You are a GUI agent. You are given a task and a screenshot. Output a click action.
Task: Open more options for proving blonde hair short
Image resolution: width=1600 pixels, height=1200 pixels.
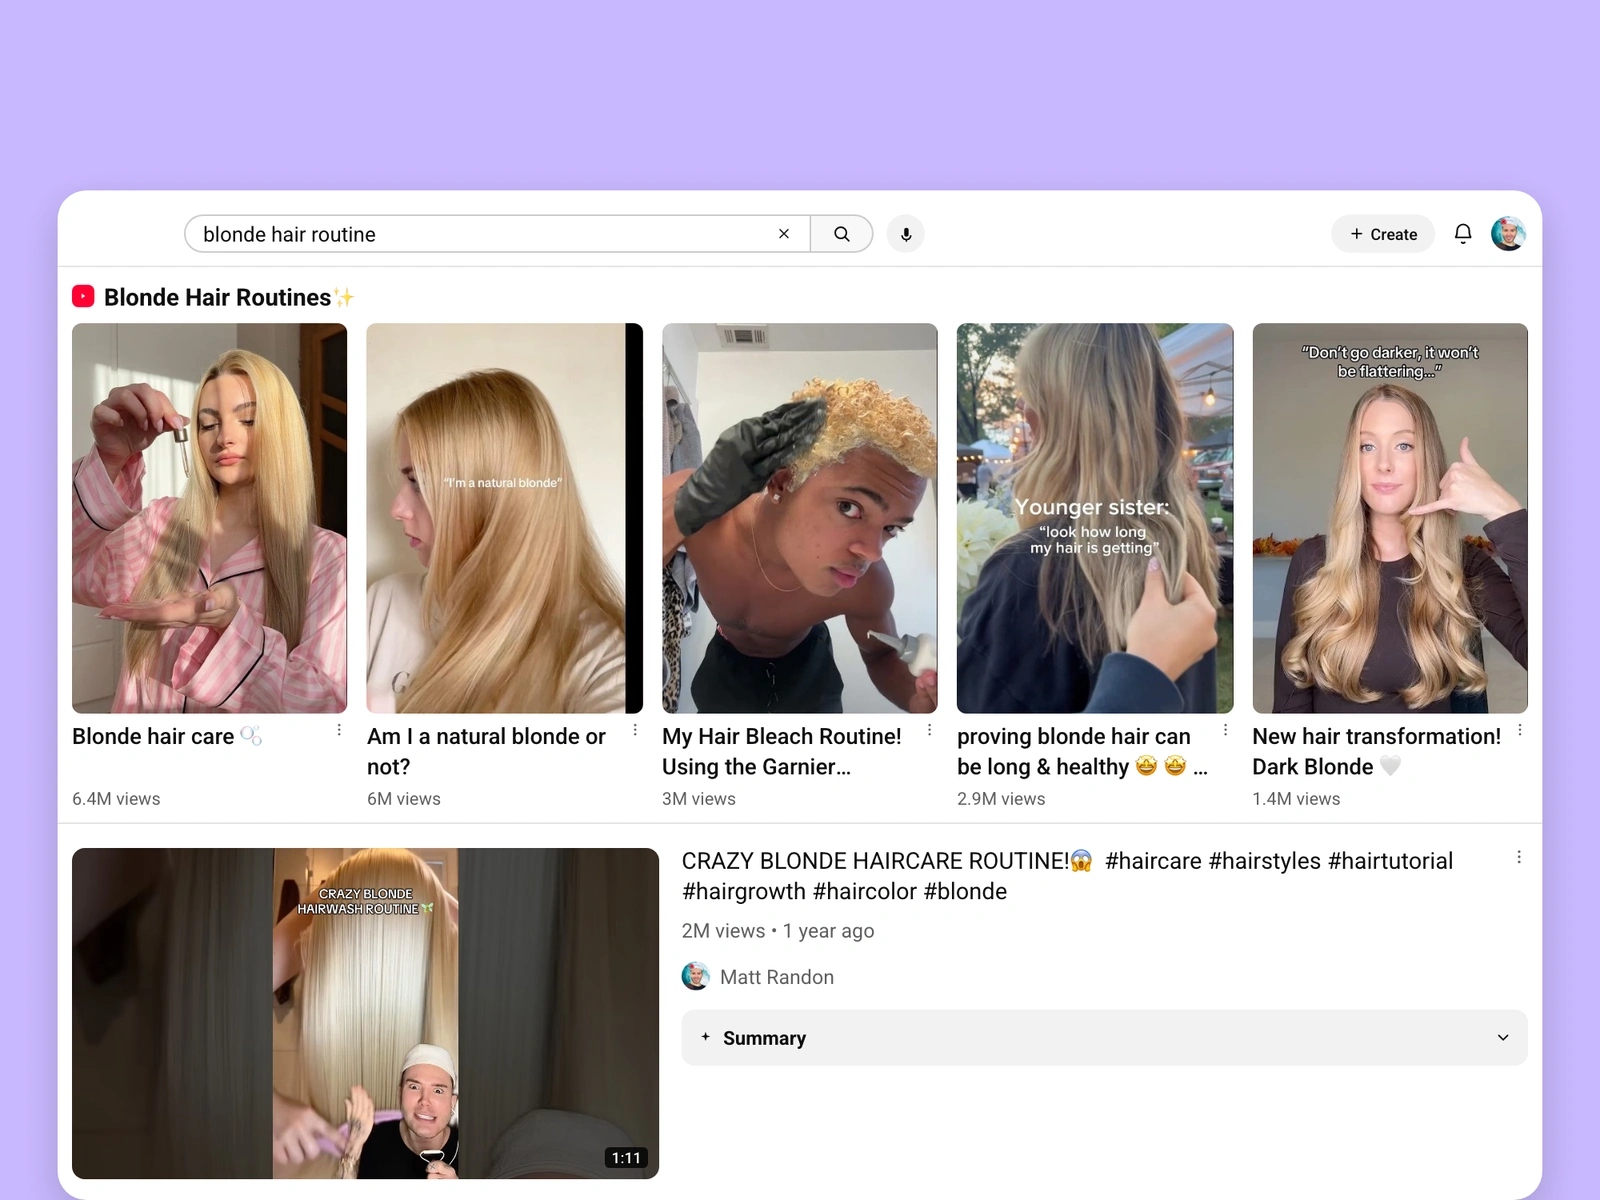1225,731
